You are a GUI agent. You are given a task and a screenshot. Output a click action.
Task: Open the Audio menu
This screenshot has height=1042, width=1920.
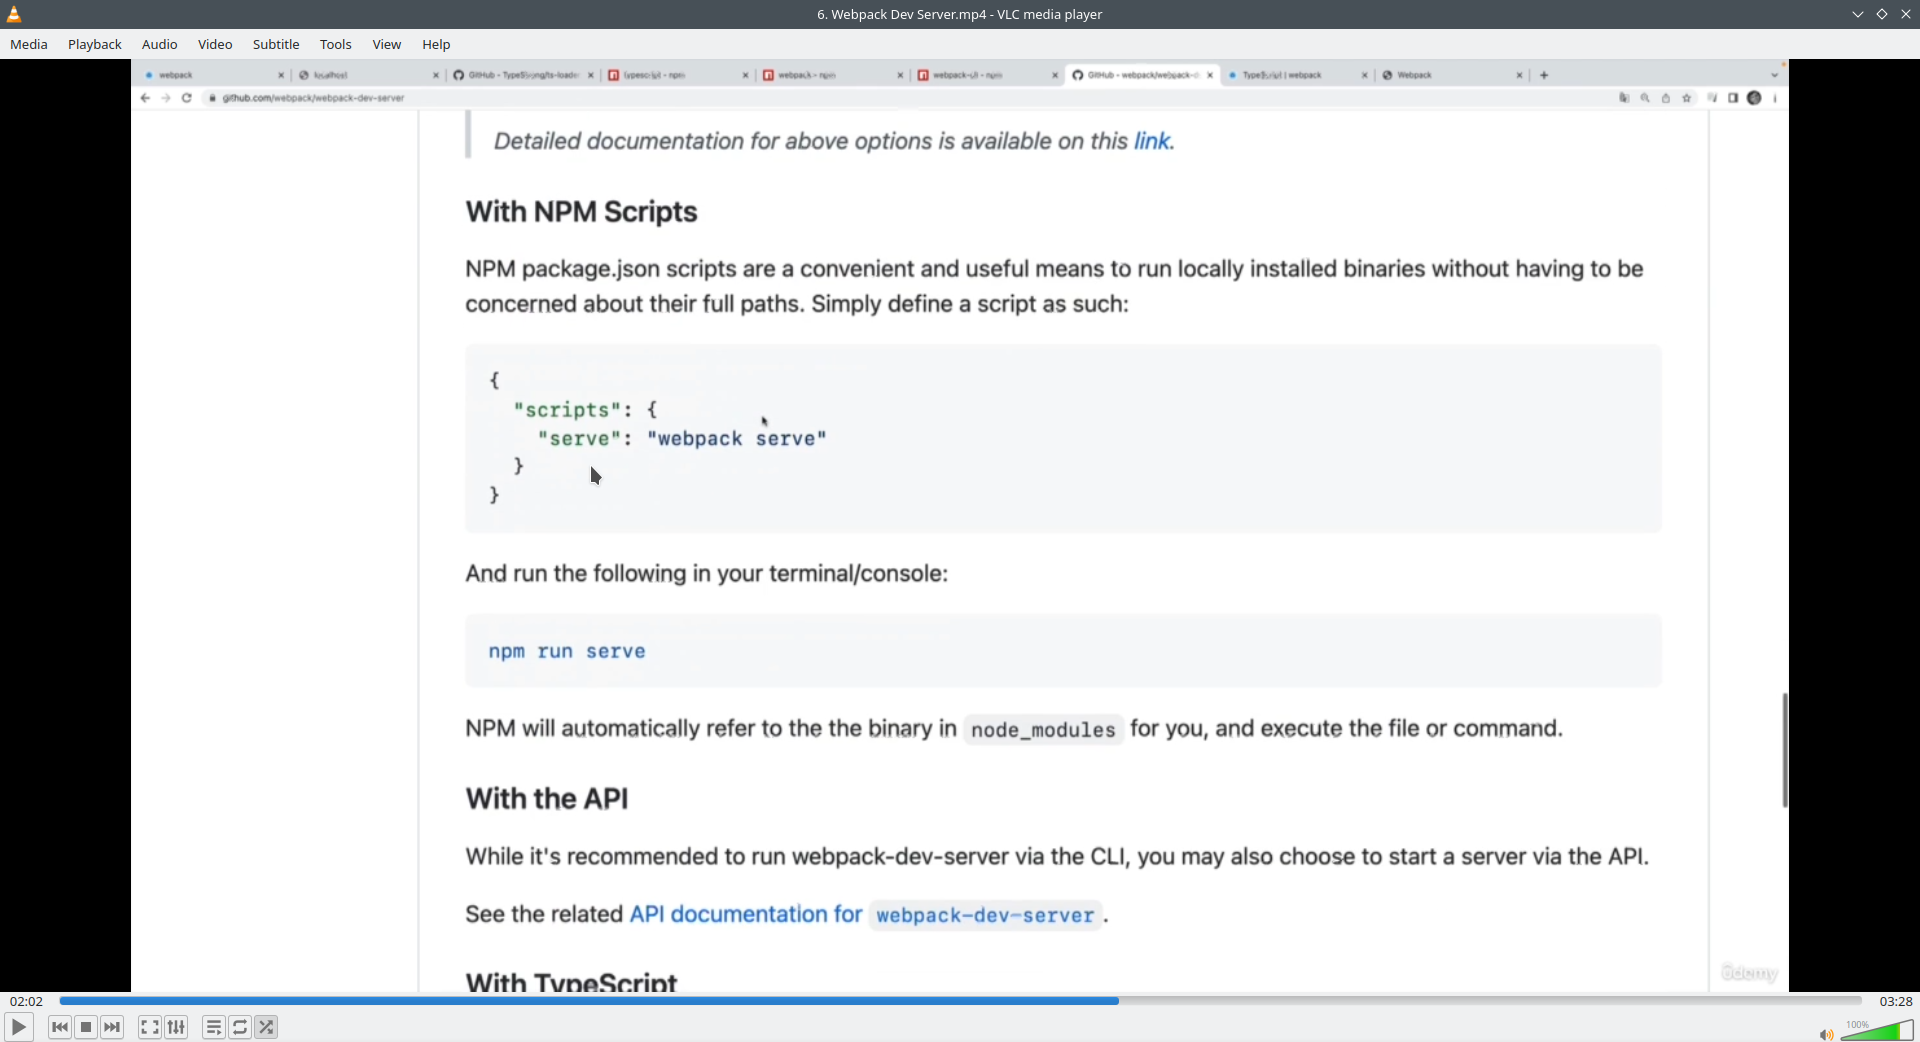pyautogui.click(x=159, y=44)
